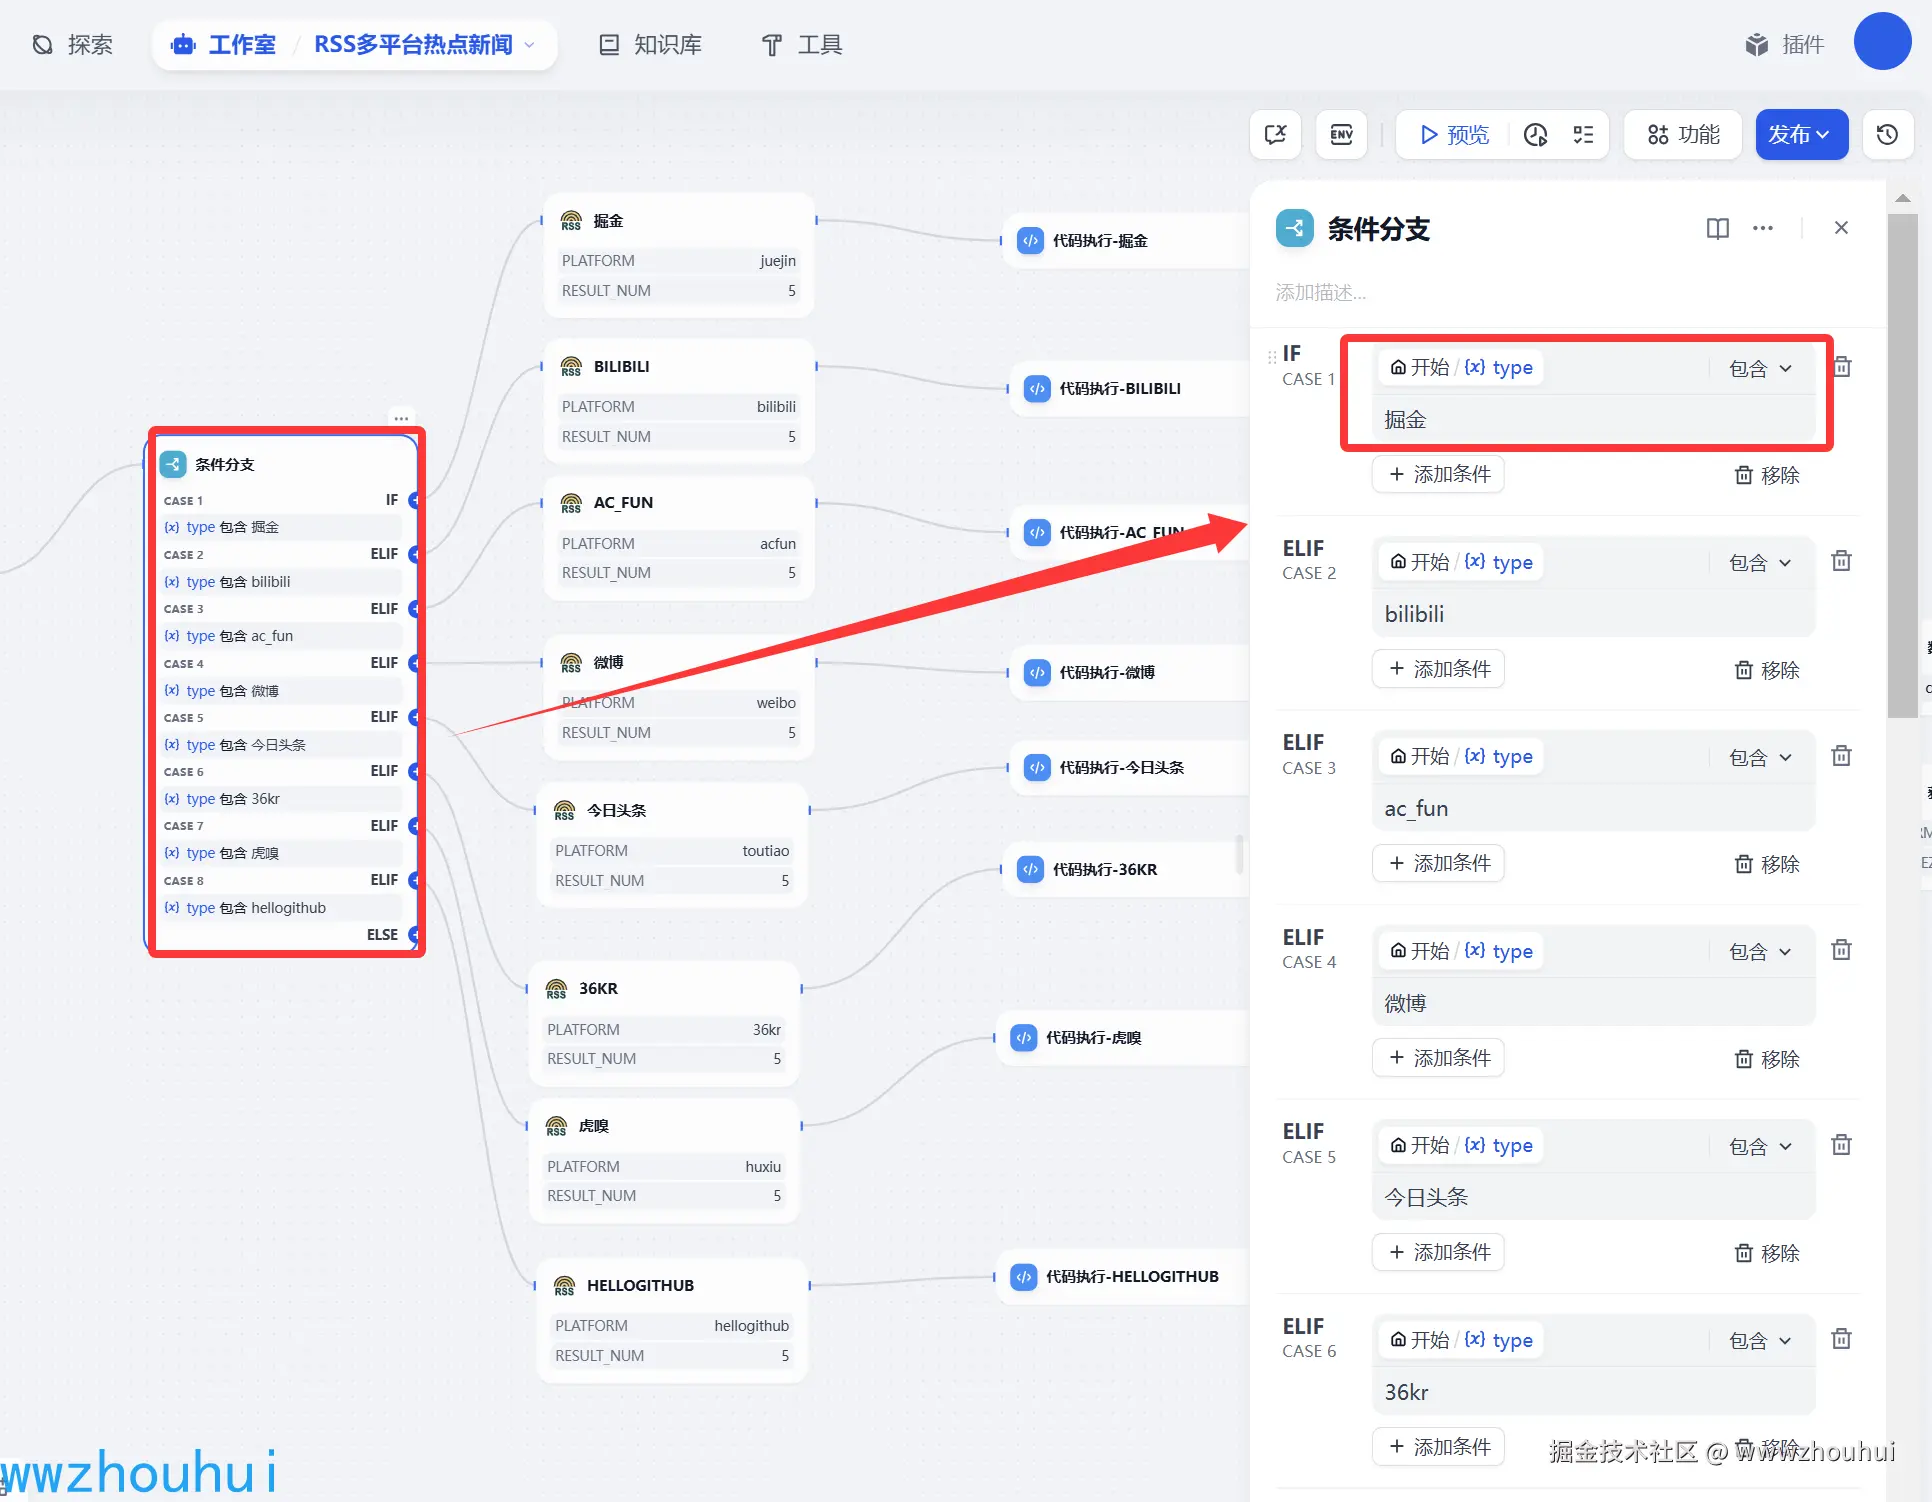Screen dimensions: 1932x1502
Task: Grab the drag handle beside IF CASE 1
Action: pyautogui.click(x=1272, y=356)
